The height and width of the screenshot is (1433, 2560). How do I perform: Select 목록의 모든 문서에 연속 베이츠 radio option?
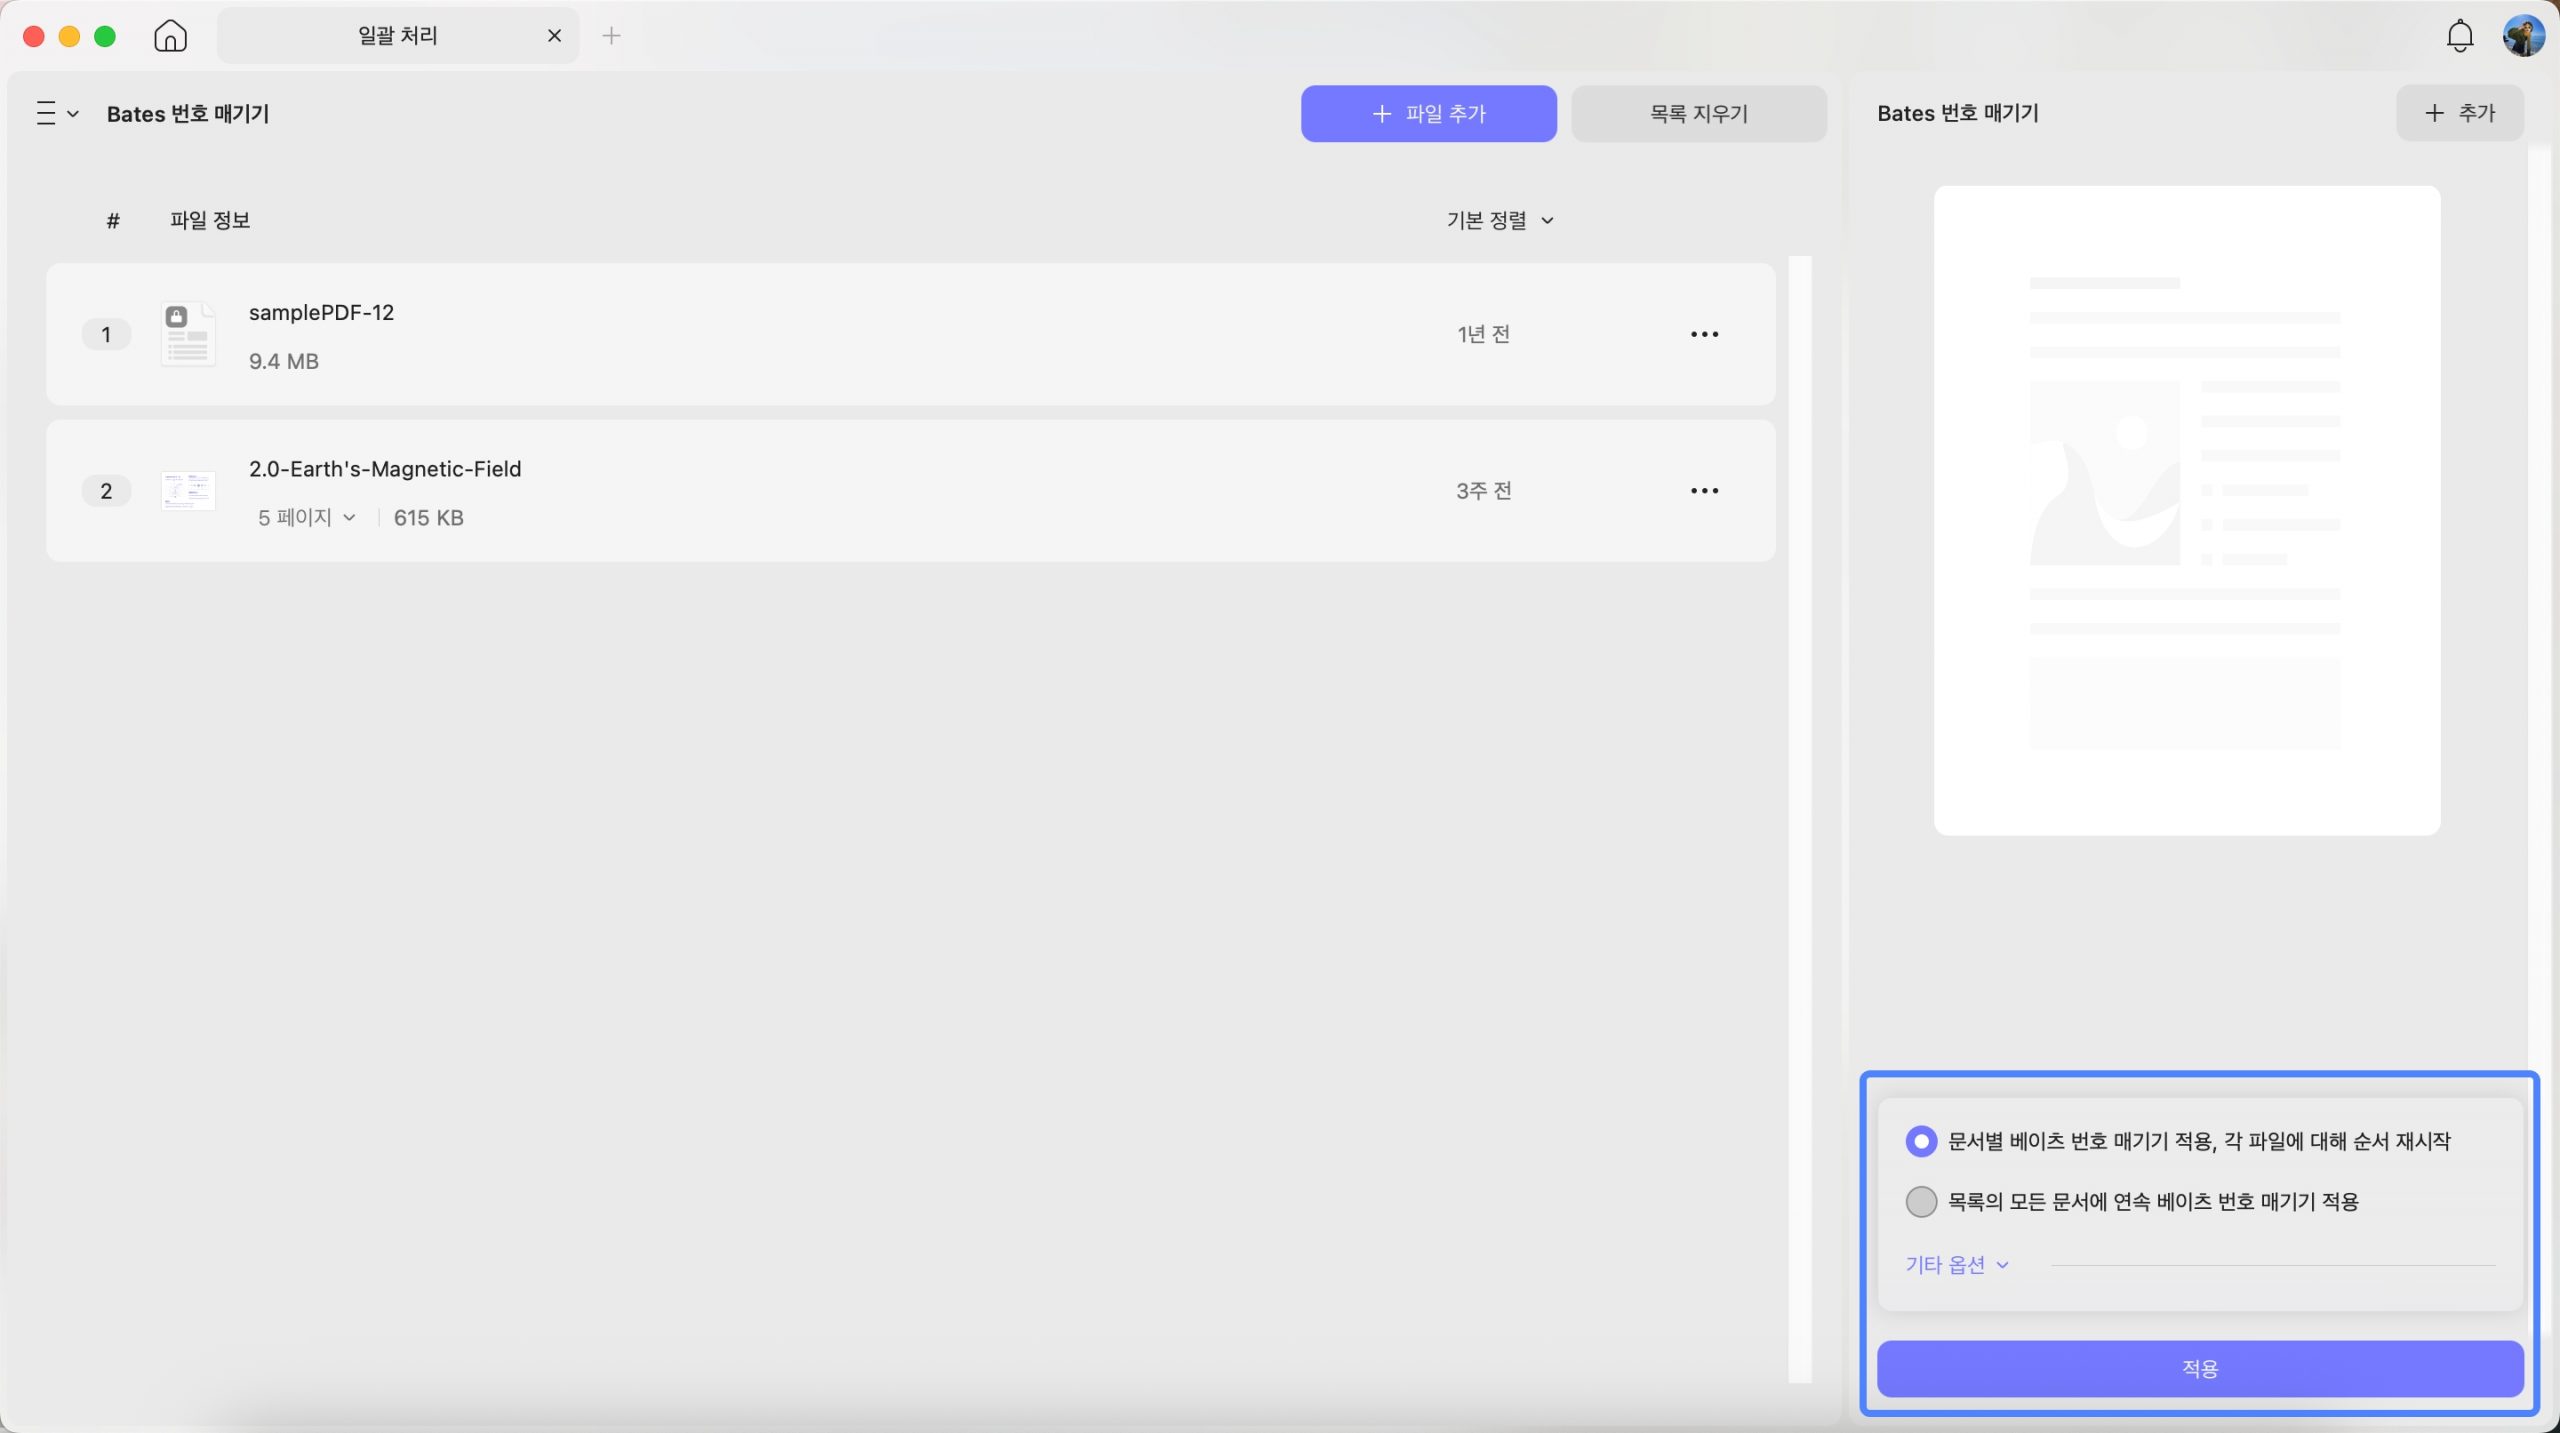point(1920,1201)
